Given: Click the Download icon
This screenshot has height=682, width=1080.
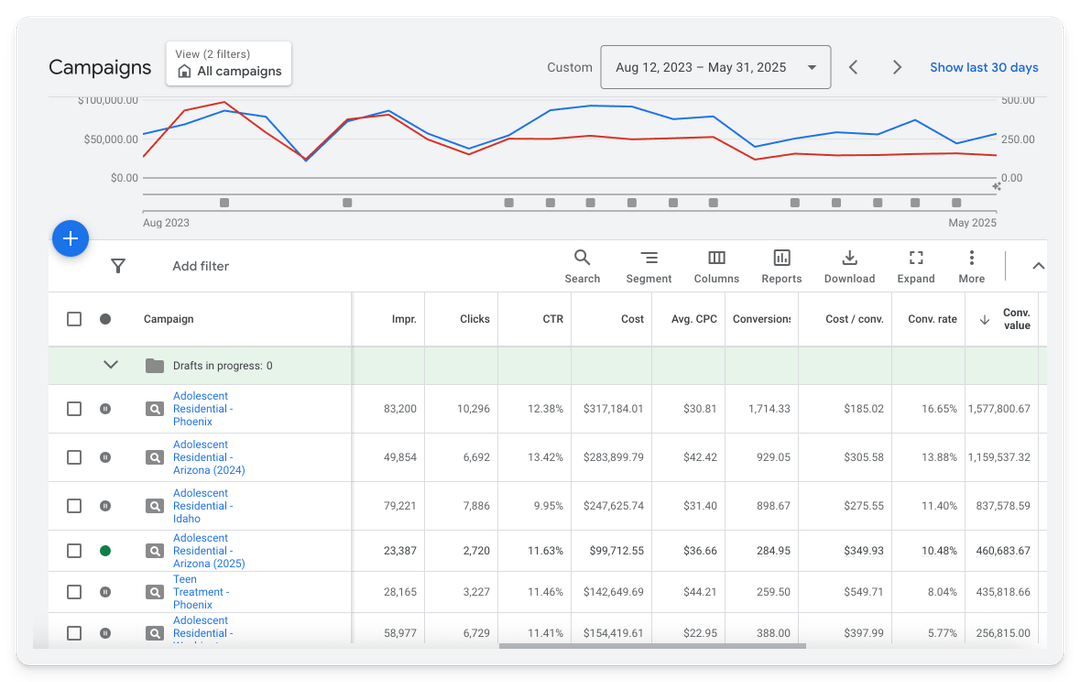Looking at the screenshot, I should point(849,258).
